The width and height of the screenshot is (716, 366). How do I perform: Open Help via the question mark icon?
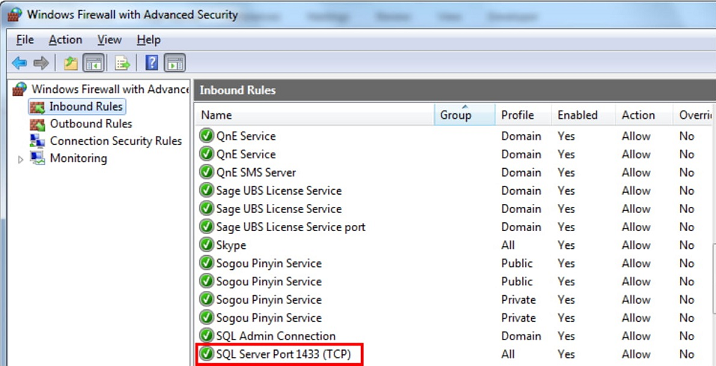coord(151,63)
